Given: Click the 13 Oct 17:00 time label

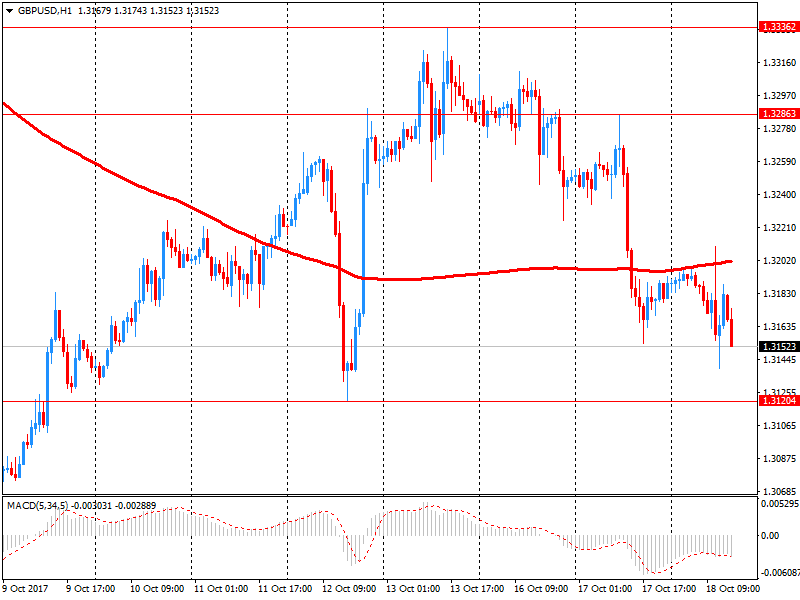Looking at the screenshot, I should pos(477,589).
